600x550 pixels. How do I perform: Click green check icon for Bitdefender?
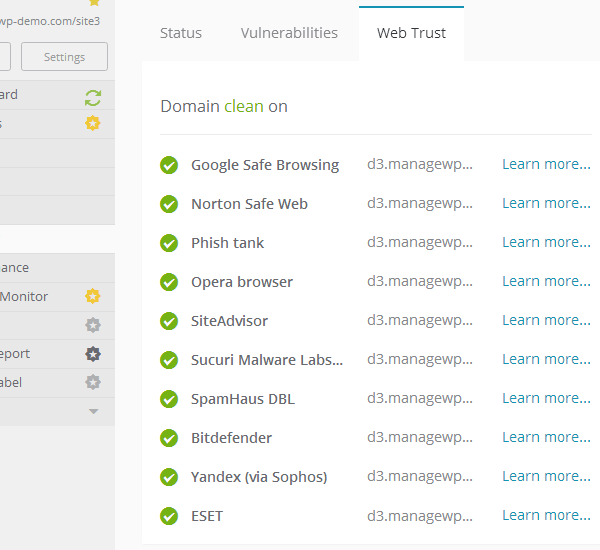coord(169,438)
